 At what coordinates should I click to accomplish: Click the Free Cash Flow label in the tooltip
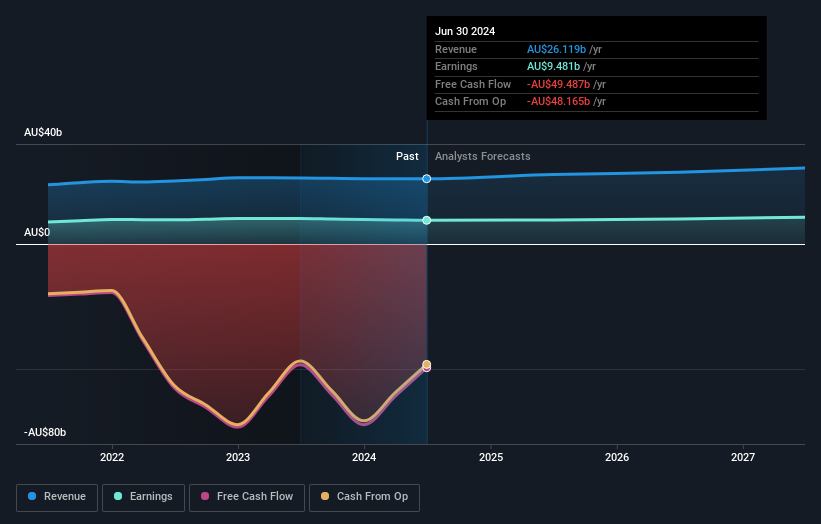pos(473,84)
